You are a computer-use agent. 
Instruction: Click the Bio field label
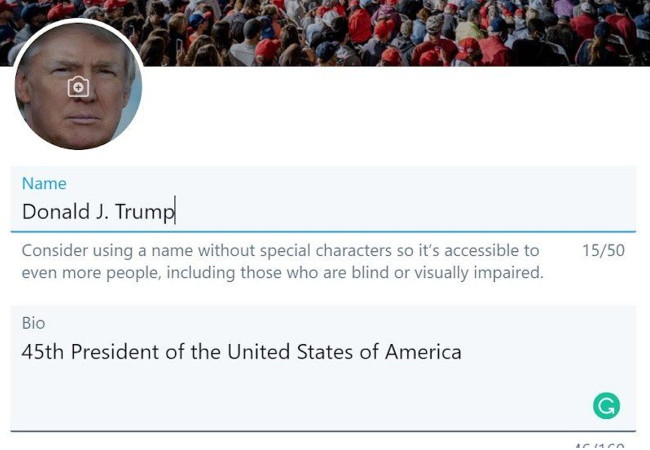tap(33, 323)
